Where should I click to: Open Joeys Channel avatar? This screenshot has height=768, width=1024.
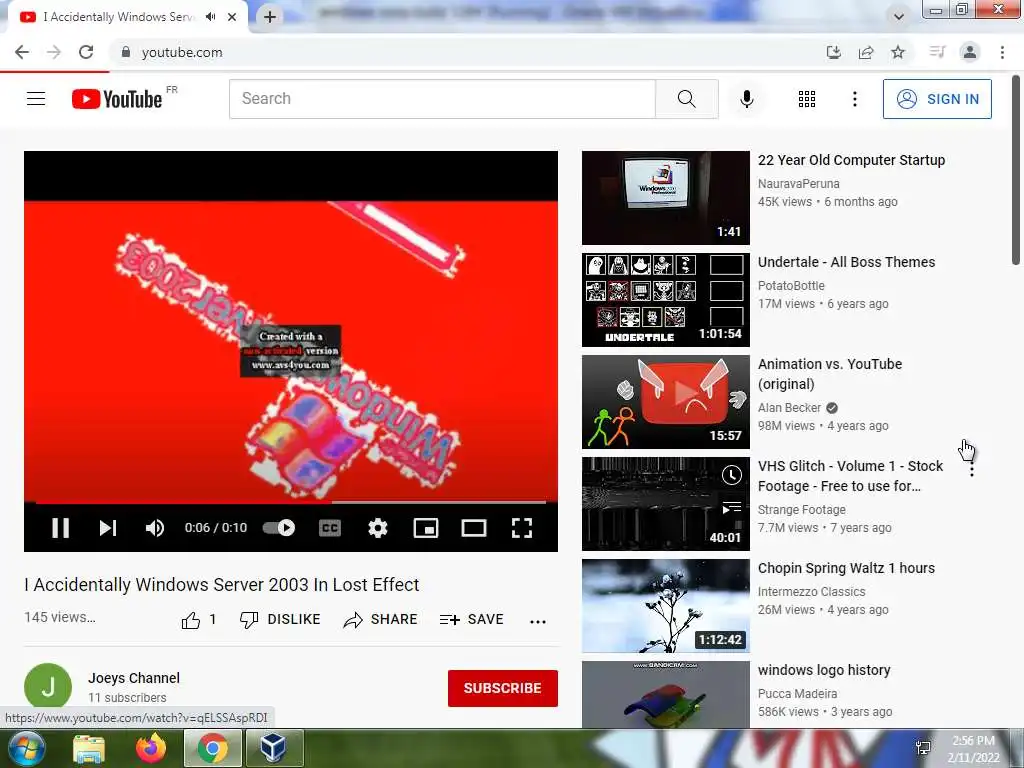[48, 687]
